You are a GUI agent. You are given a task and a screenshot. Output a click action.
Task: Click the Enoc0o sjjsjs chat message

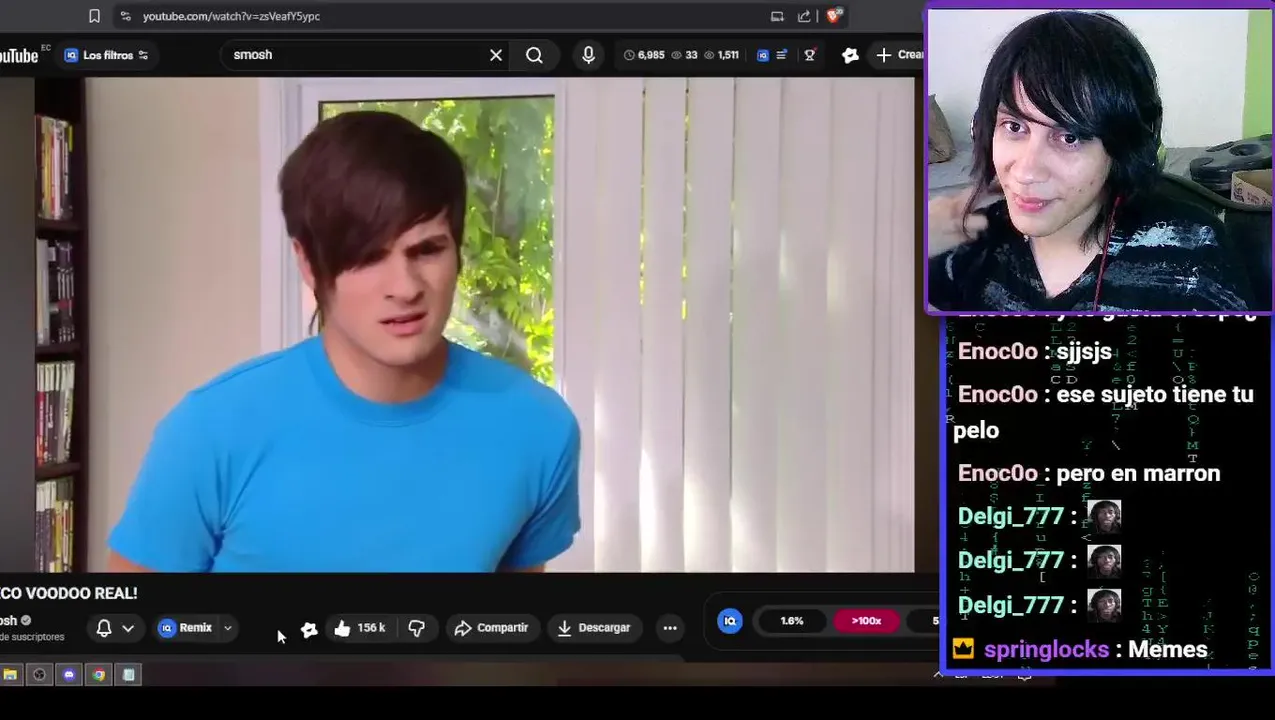pos(1035,351)
